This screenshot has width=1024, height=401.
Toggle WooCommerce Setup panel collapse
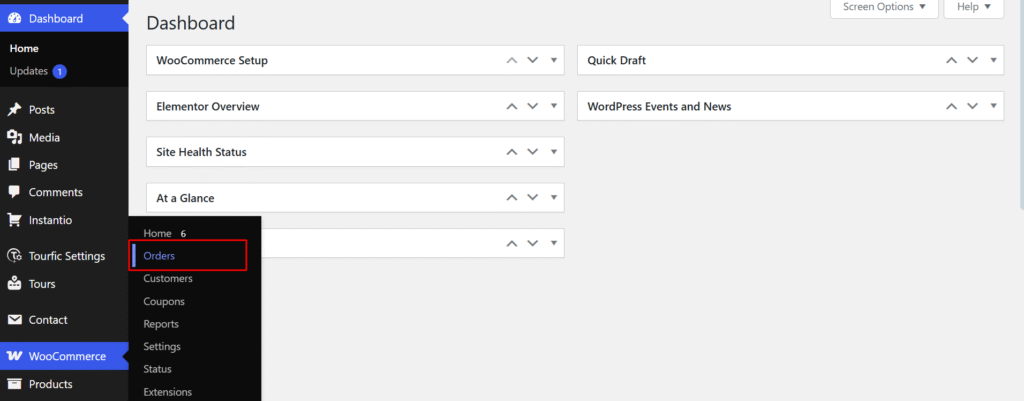554,60
